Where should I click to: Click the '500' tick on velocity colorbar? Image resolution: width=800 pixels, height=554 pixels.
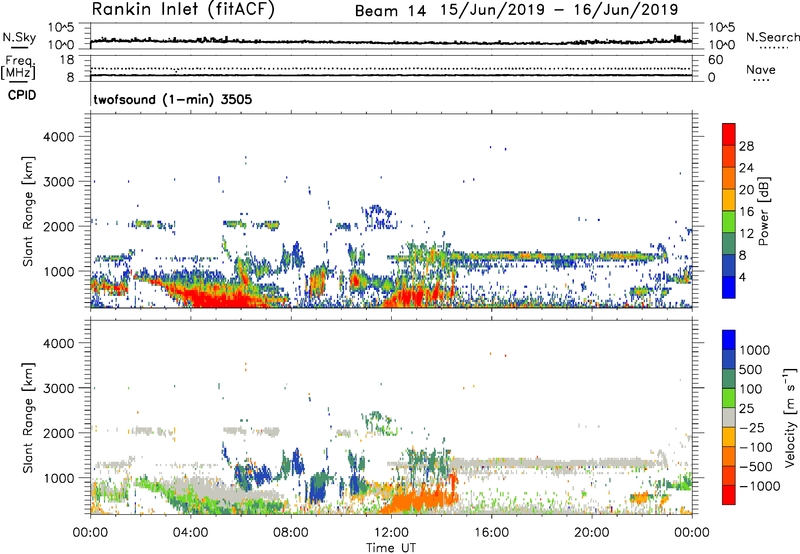click(750, 370)
